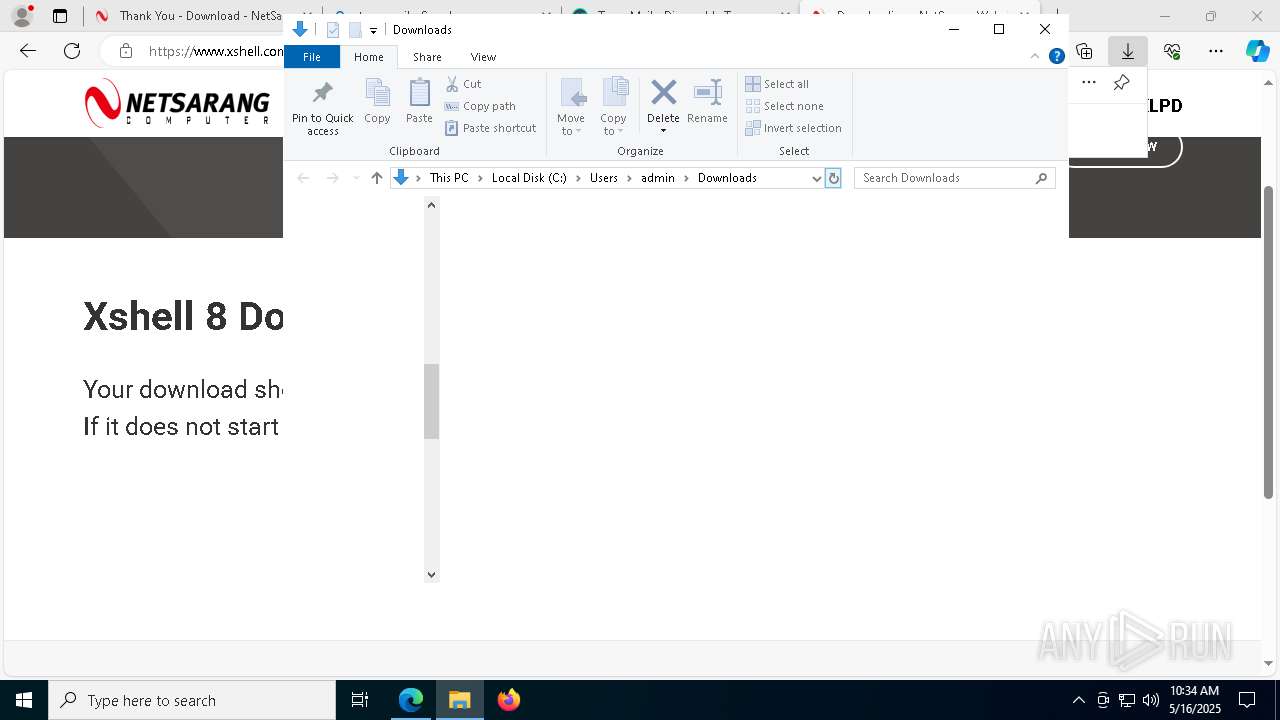Click New folder icon in Quick Access Toolbar
Viewport: 1280px width, 720px height.
354,30
